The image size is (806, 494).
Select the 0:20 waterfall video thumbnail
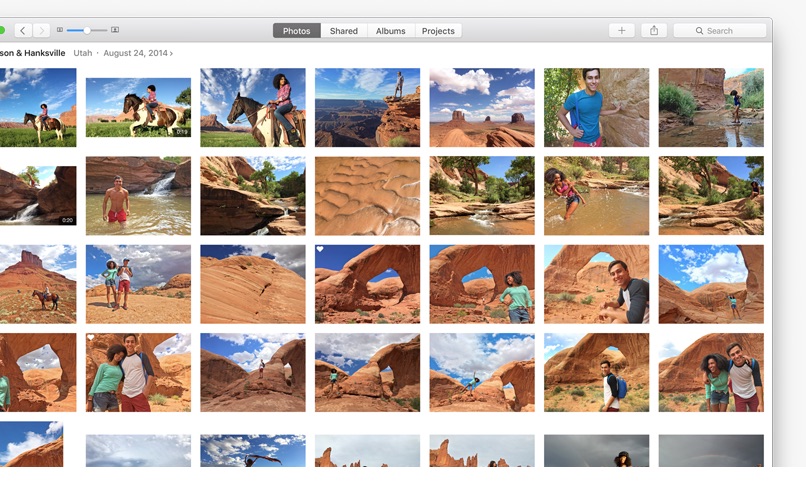pyautogui.click(x=36, y=195)
